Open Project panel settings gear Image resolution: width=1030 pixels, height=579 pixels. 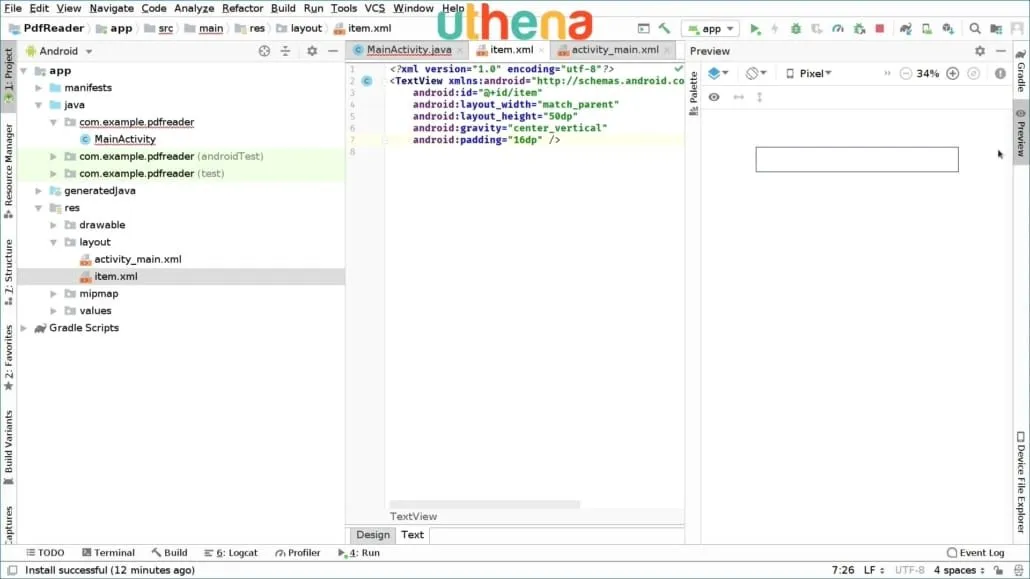(312, 51)
